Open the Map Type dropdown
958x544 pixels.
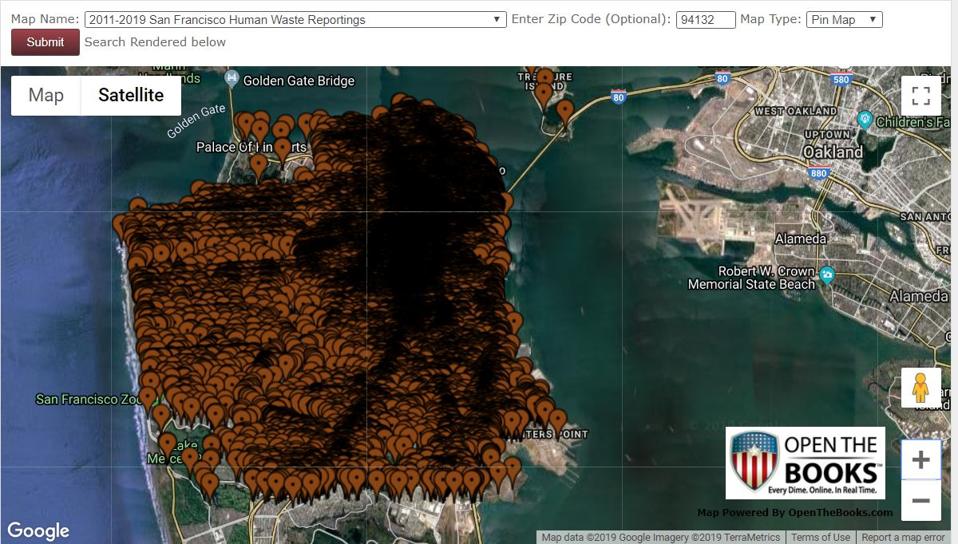pos(844,19)
